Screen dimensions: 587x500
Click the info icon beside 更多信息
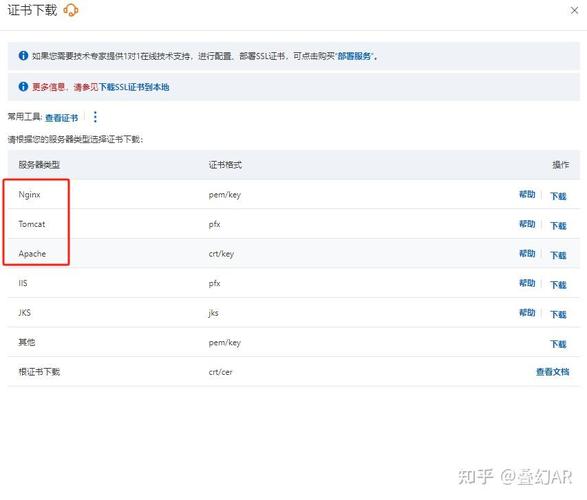coord(23,87)
